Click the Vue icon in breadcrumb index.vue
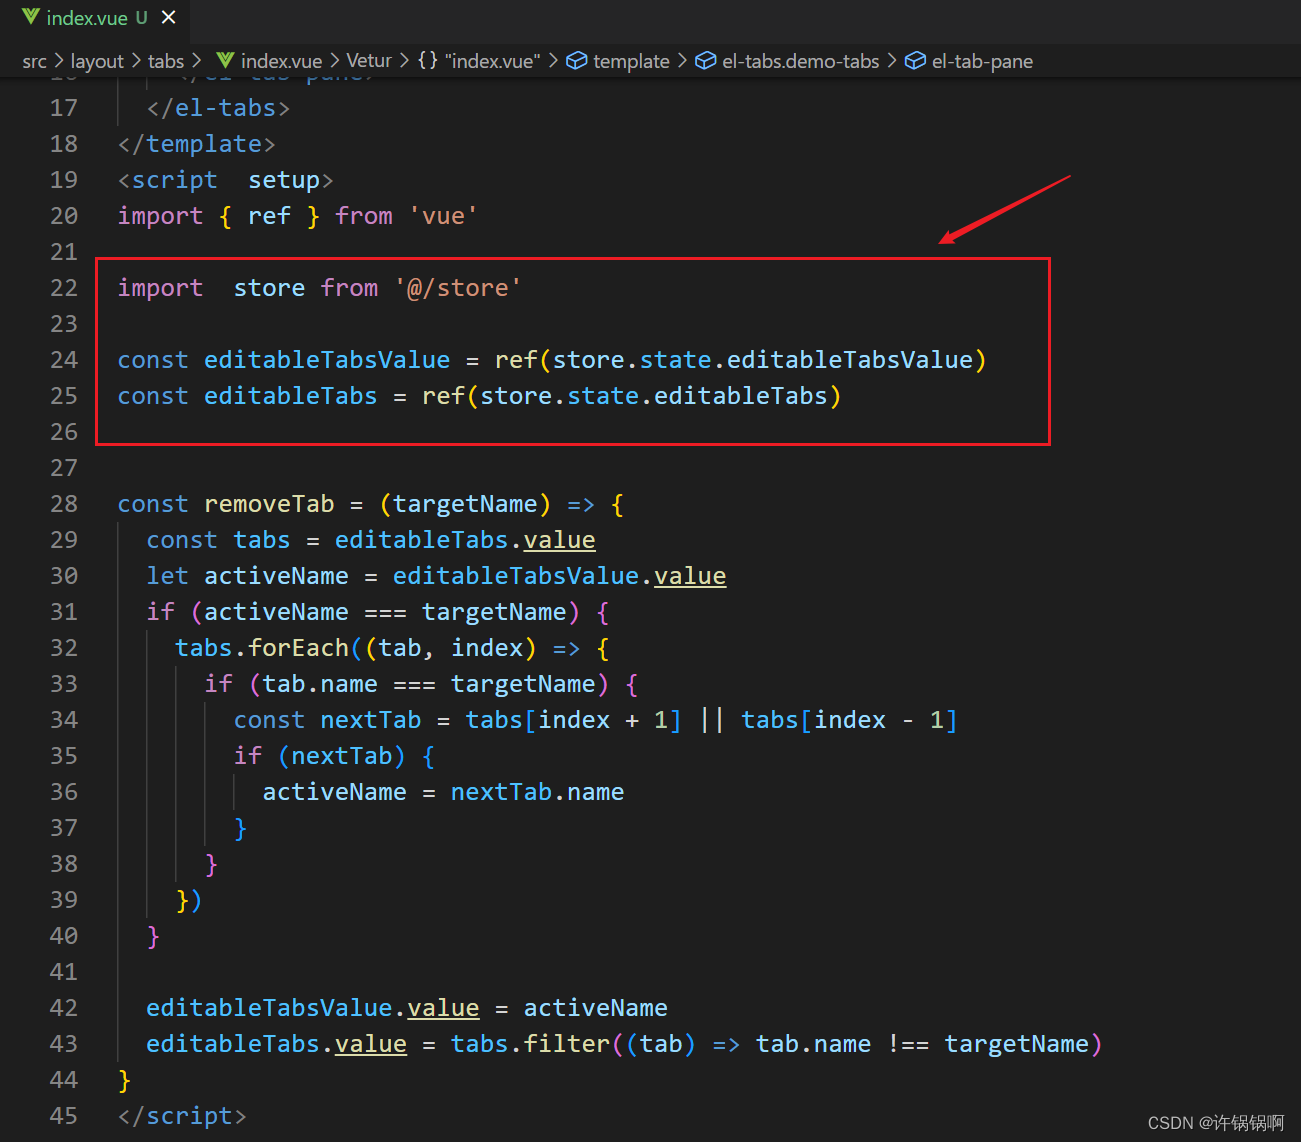 (225, 61)
